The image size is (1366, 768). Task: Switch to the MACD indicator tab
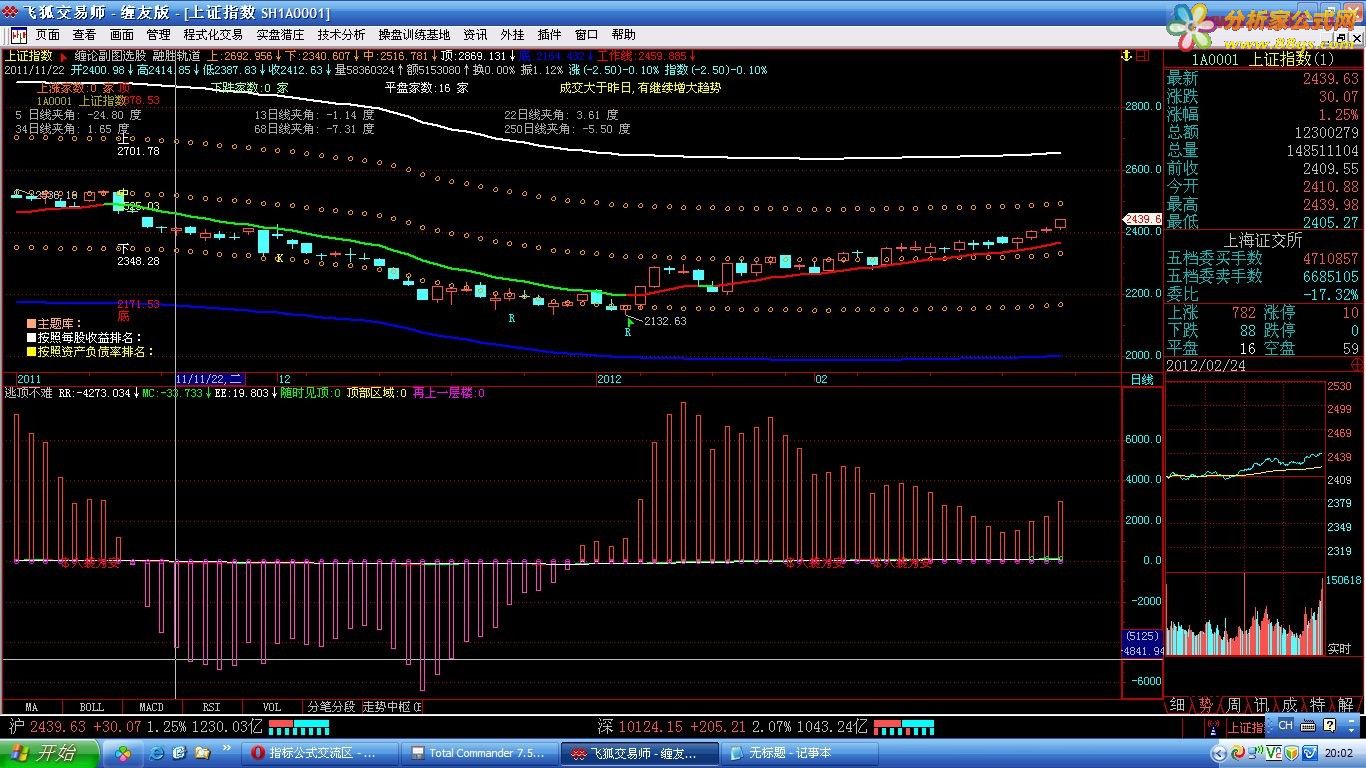pyautogui.click(x=151, y=706)
